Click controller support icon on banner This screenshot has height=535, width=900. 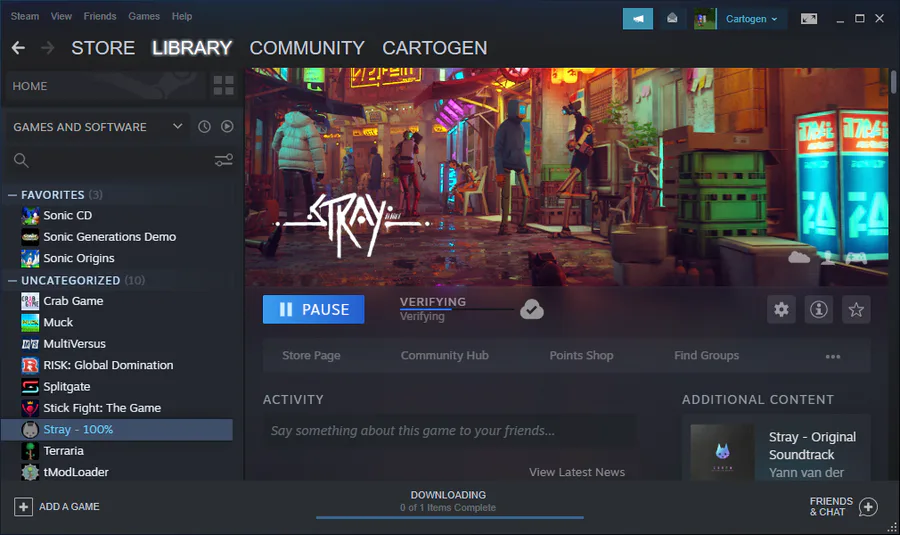pyautogui.click(x=856, y=258)
